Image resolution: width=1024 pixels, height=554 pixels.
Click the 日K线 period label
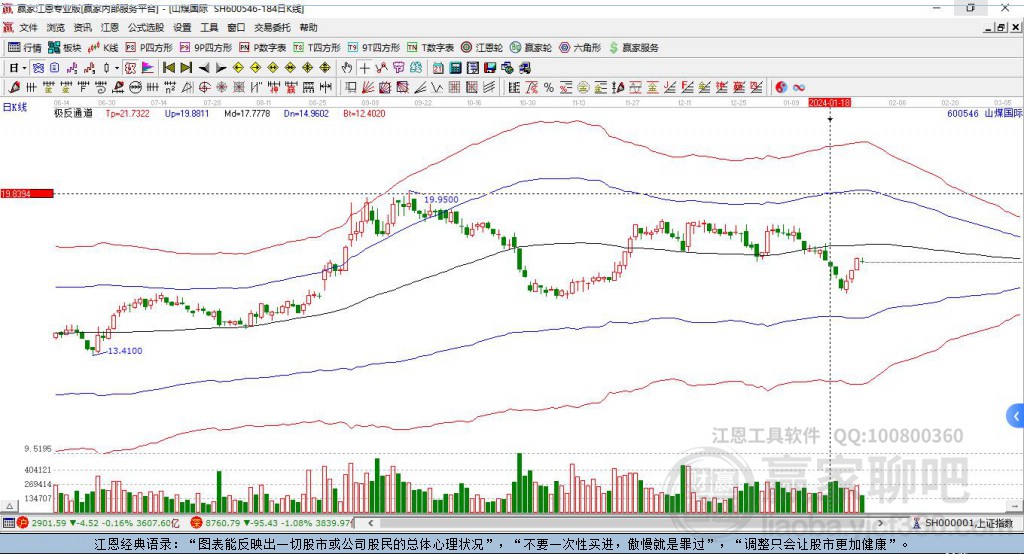click(15, 108)
